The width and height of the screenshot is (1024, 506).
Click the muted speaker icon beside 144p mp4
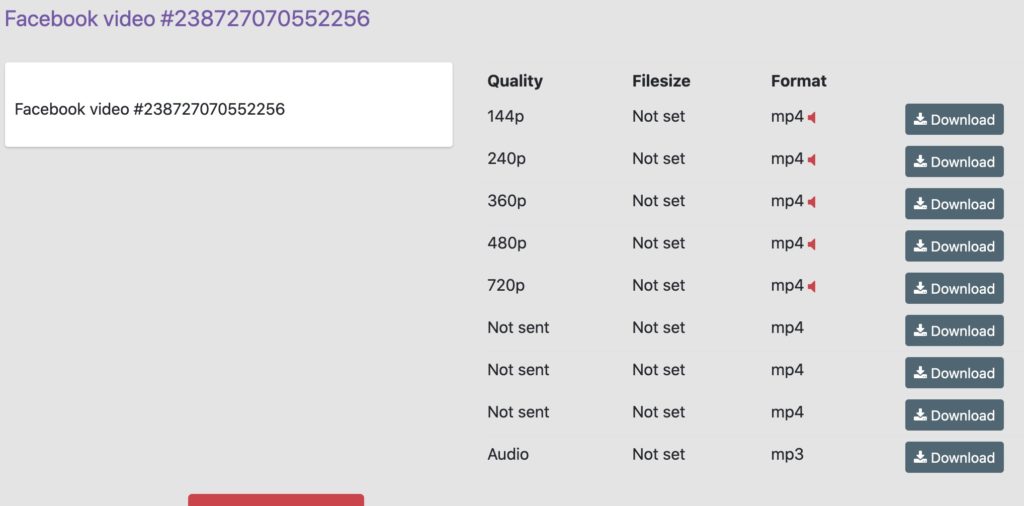click(812, 118)
